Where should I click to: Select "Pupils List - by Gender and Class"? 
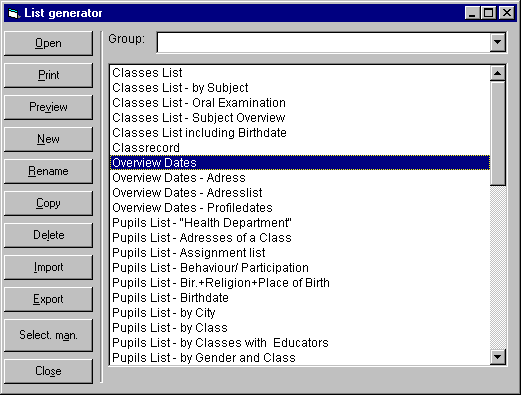300,358
